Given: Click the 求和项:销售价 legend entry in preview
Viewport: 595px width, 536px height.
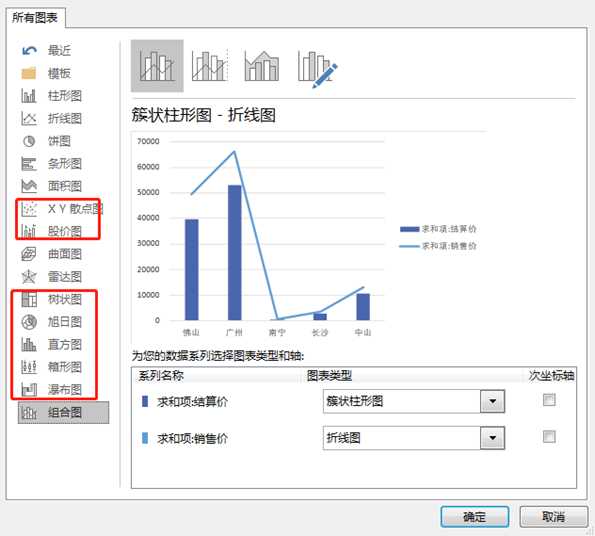Looking at the screenshot, I should [438, 246].
